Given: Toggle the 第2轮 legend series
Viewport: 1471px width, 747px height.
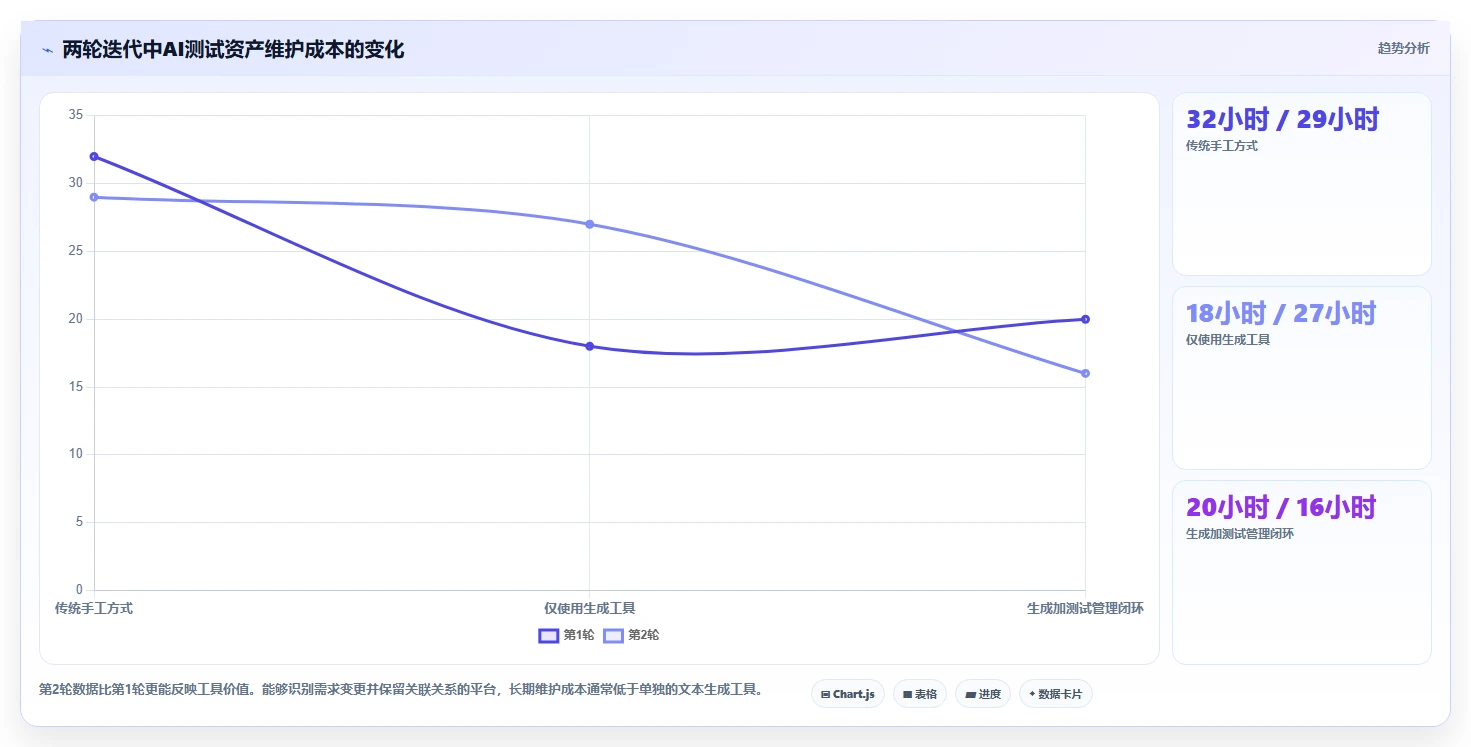Looking at the screenshot, I should (631, 635).
